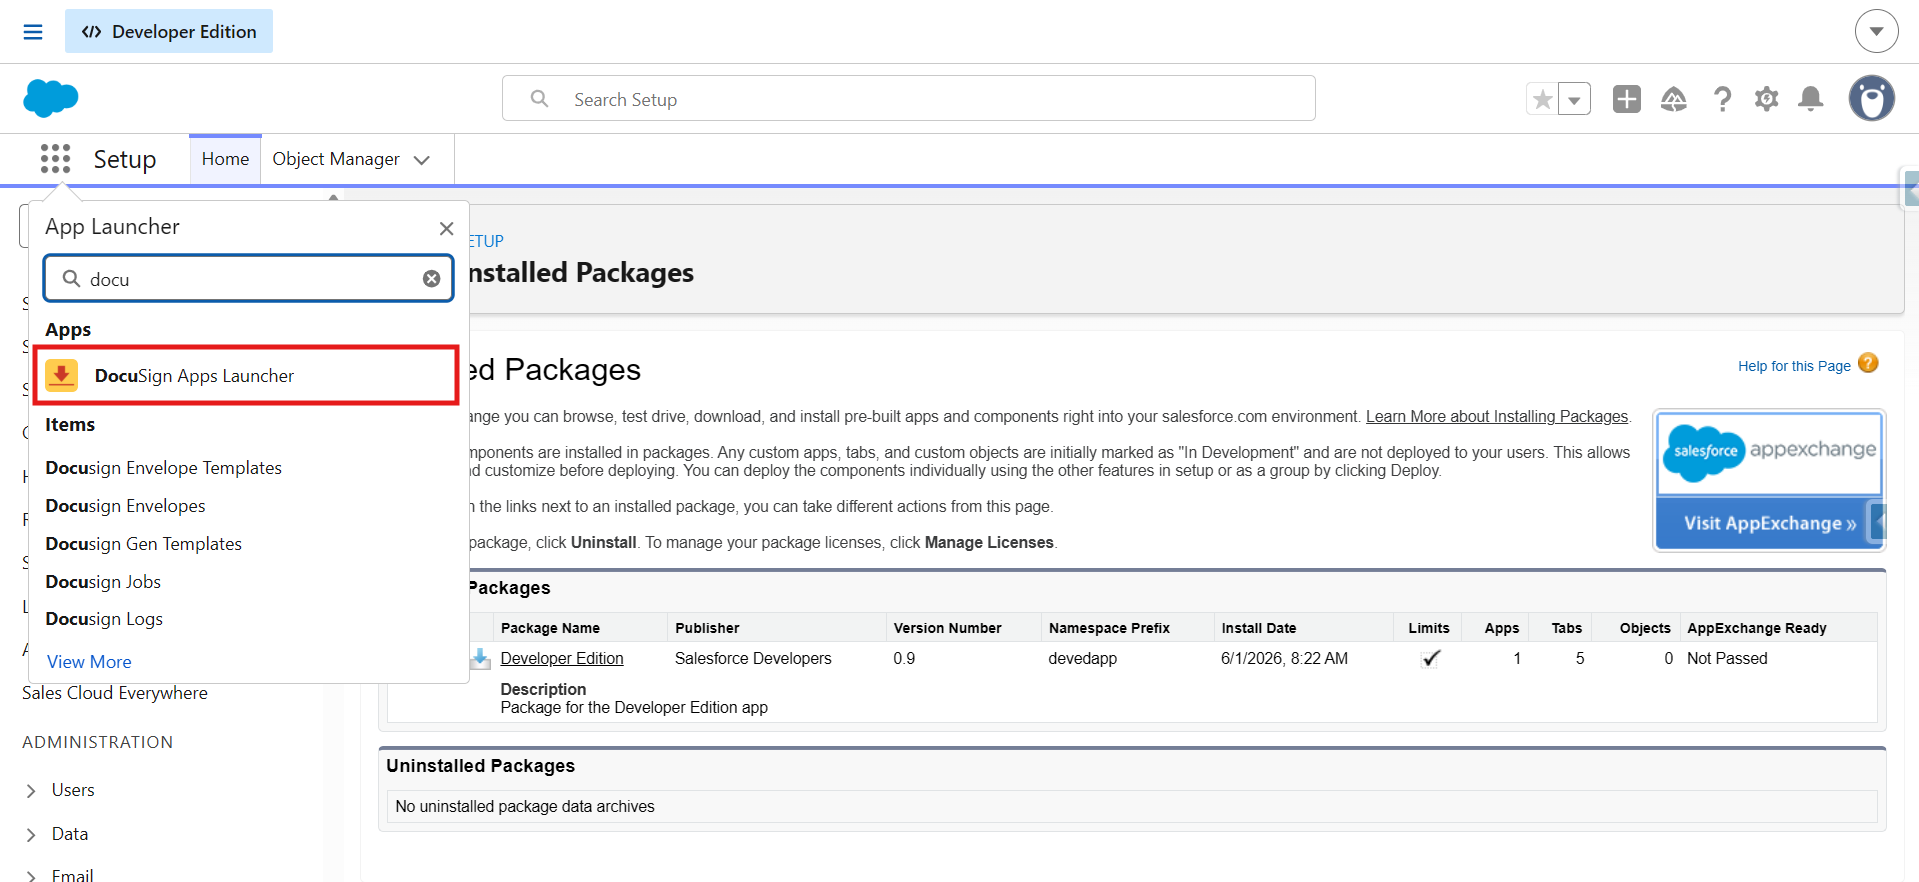Image resolution: width=1919 pixels, height=882 pixels.
Task: Click the DocuSign Apps Launcher icon
Action: 62,376
